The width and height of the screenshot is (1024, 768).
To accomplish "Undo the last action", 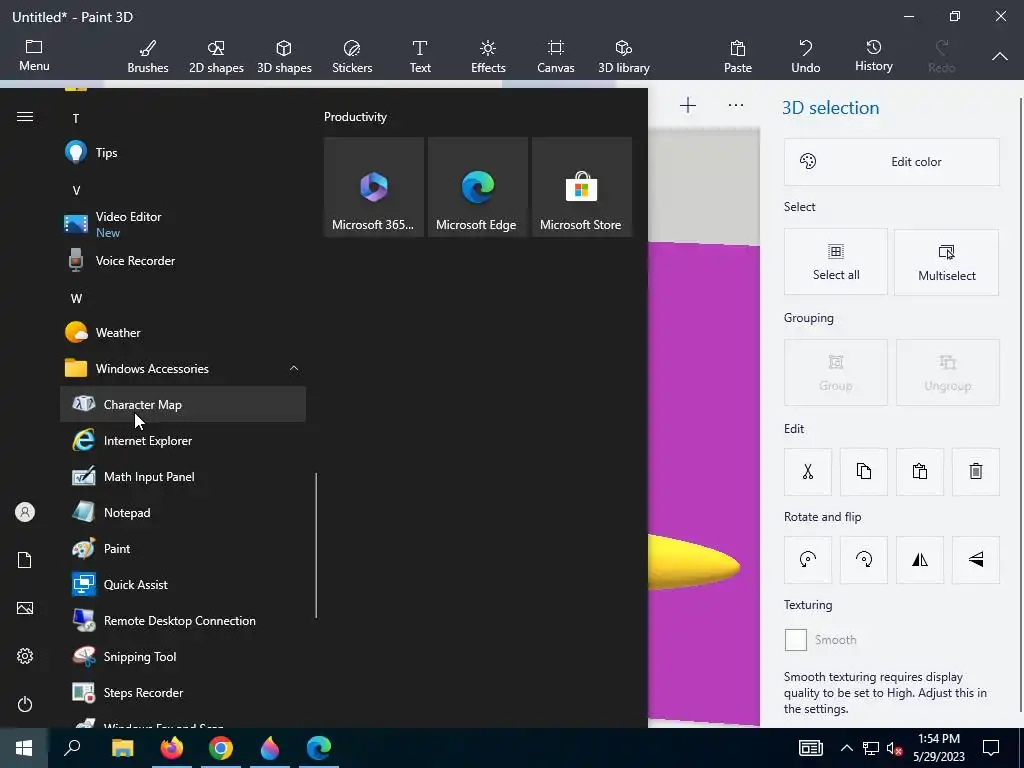I will pyautogui.click(x=805, y=56).
